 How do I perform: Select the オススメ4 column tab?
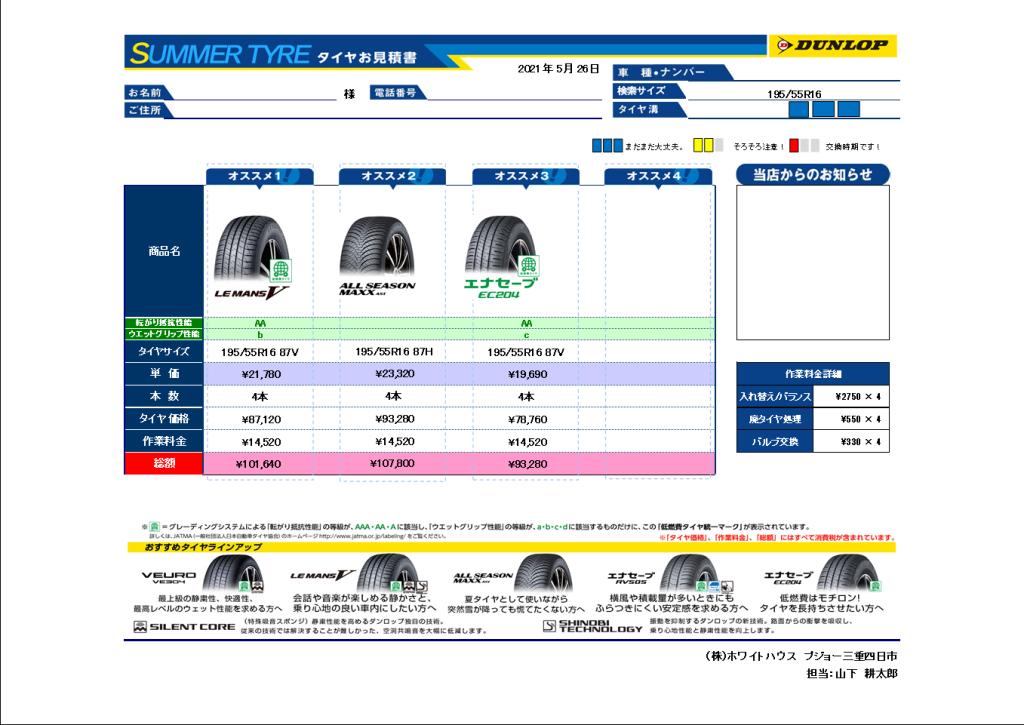[658, 176]
